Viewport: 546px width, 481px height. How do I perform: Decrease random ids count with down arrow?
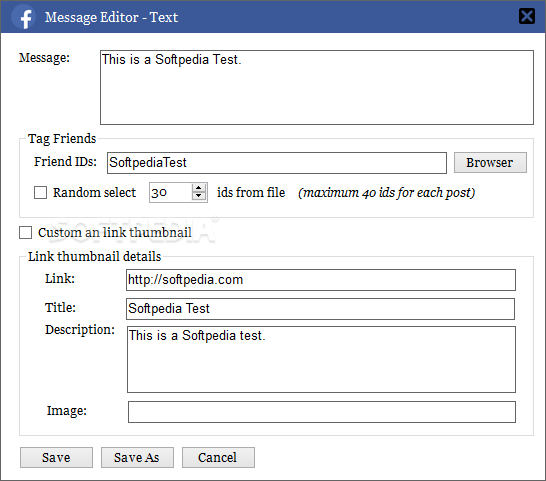(x=199, y=196)
